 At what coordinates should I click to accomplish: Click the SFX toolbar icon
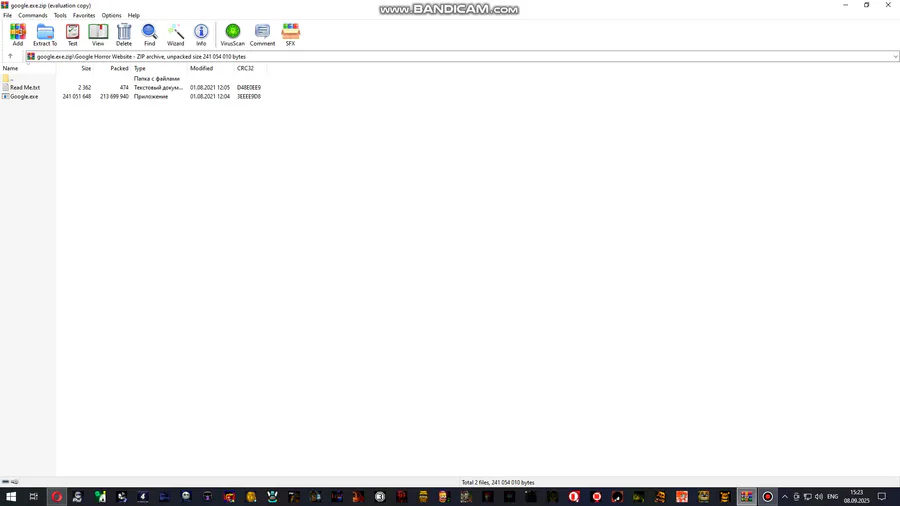tap(290, 34)
